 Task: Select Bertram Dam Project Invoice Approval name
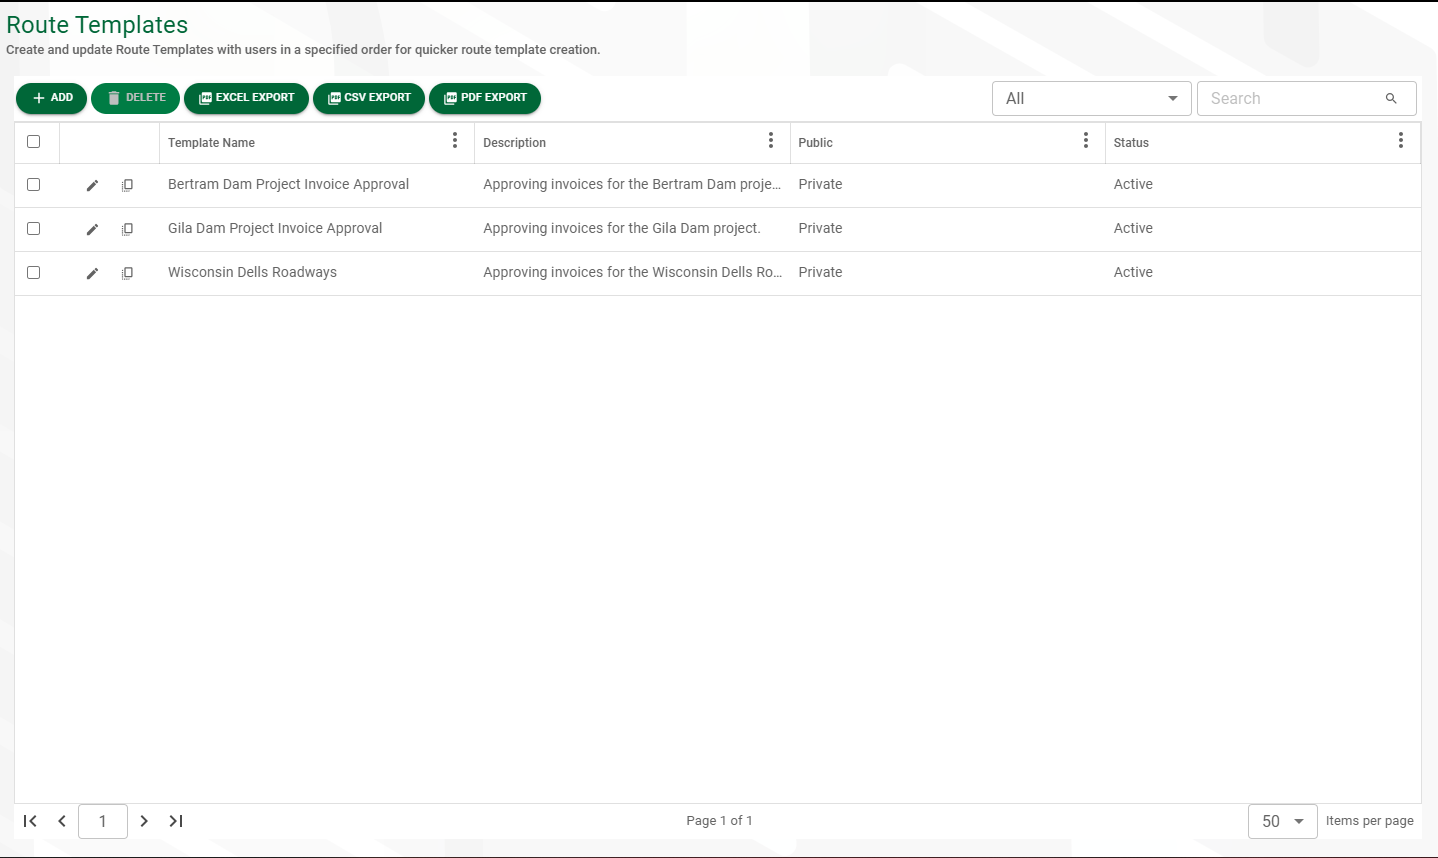pos(288,184)
